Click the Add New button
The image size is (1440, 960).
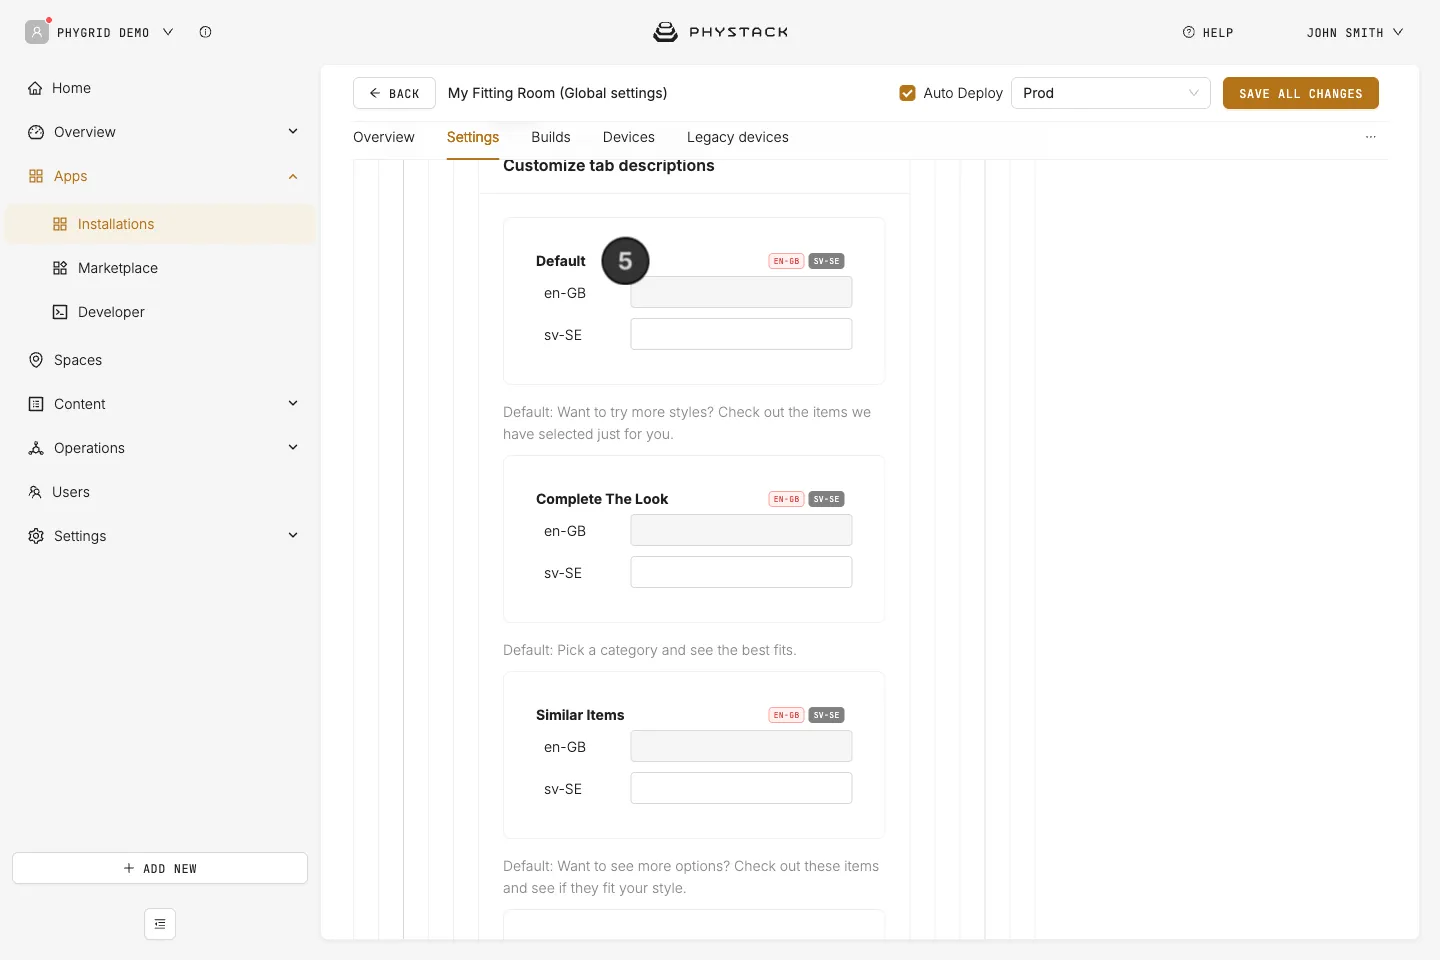pyautogui.click(x=160, y=868)
